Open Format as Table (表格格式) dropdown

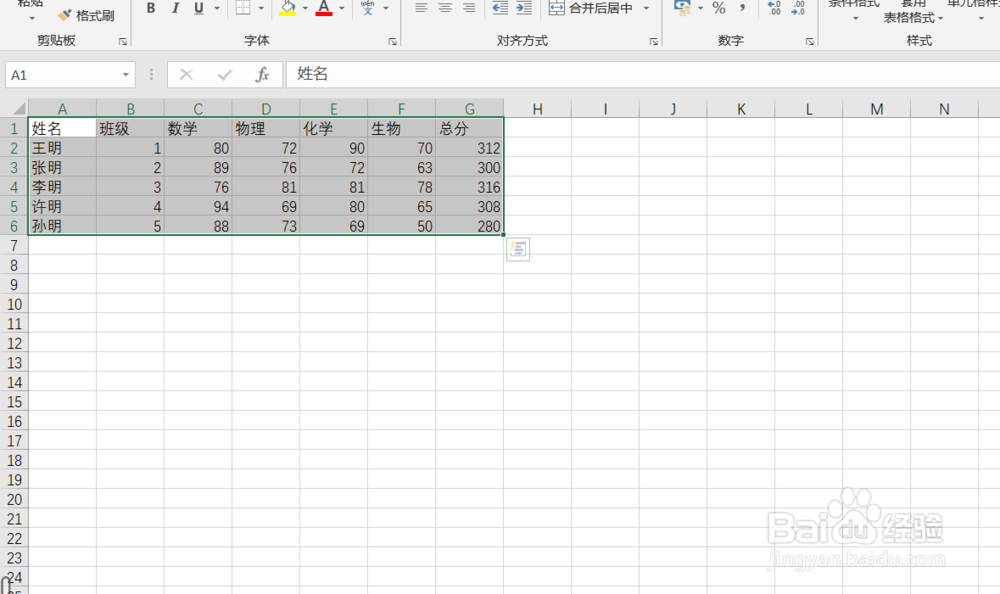(x=912, y=18)
